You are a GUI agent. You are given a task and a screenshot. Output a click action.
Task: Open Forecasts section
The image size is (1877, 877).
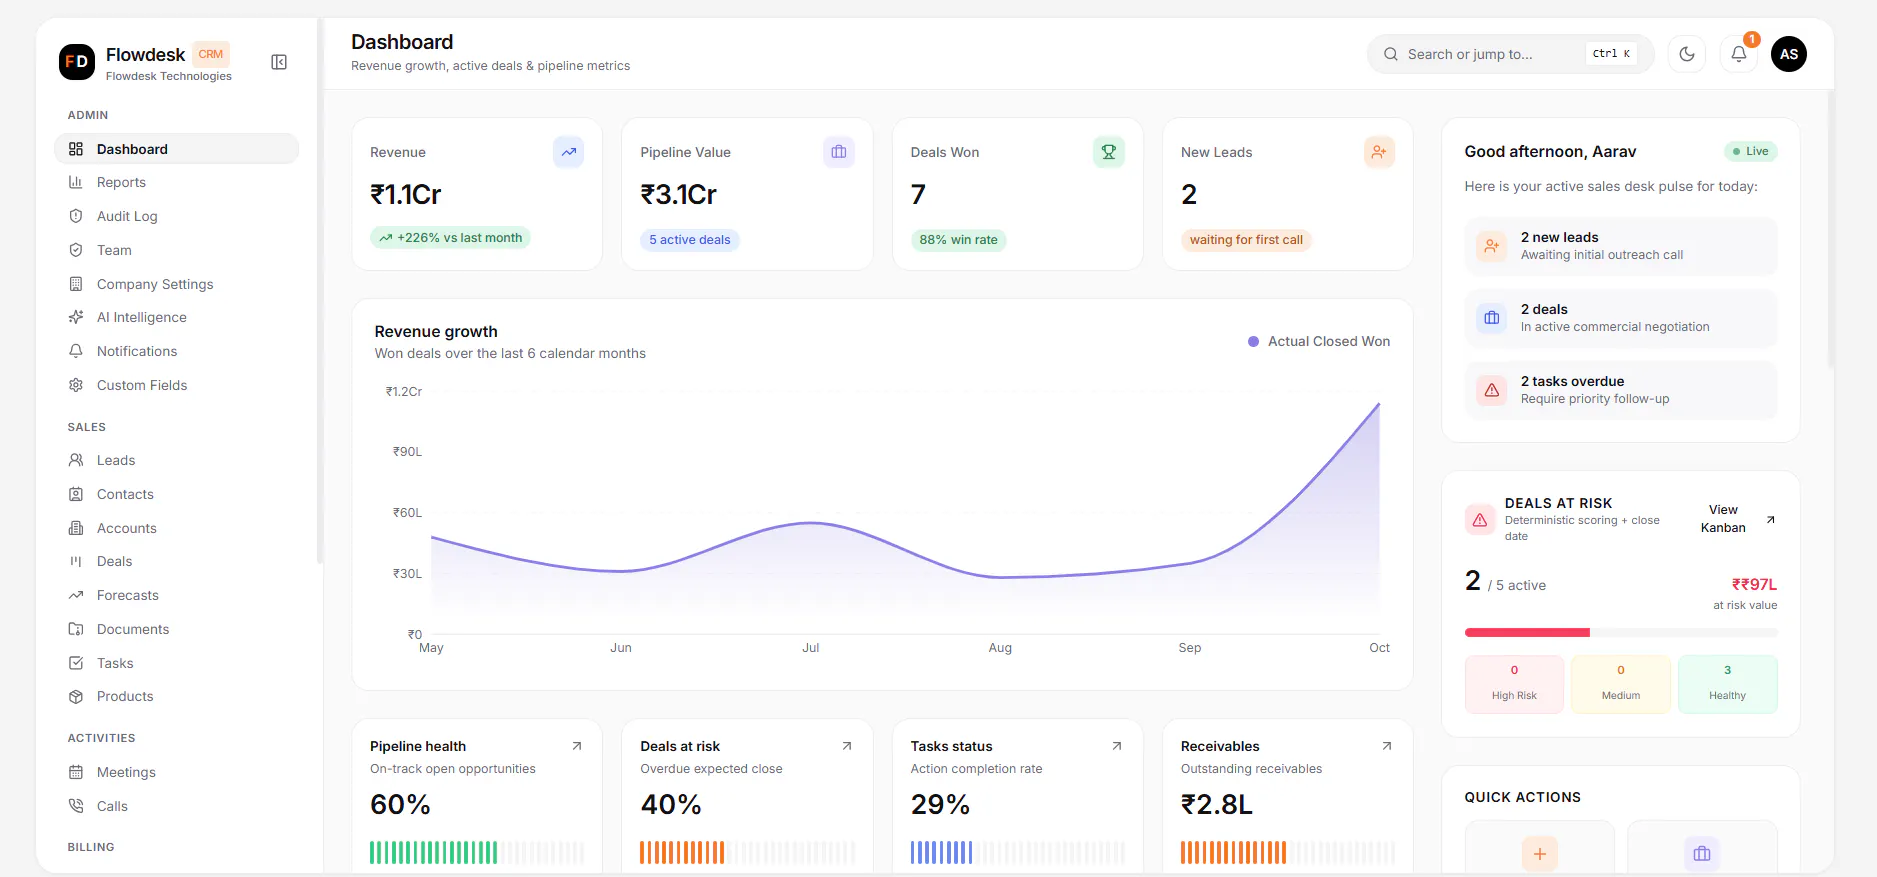(176, 595)
